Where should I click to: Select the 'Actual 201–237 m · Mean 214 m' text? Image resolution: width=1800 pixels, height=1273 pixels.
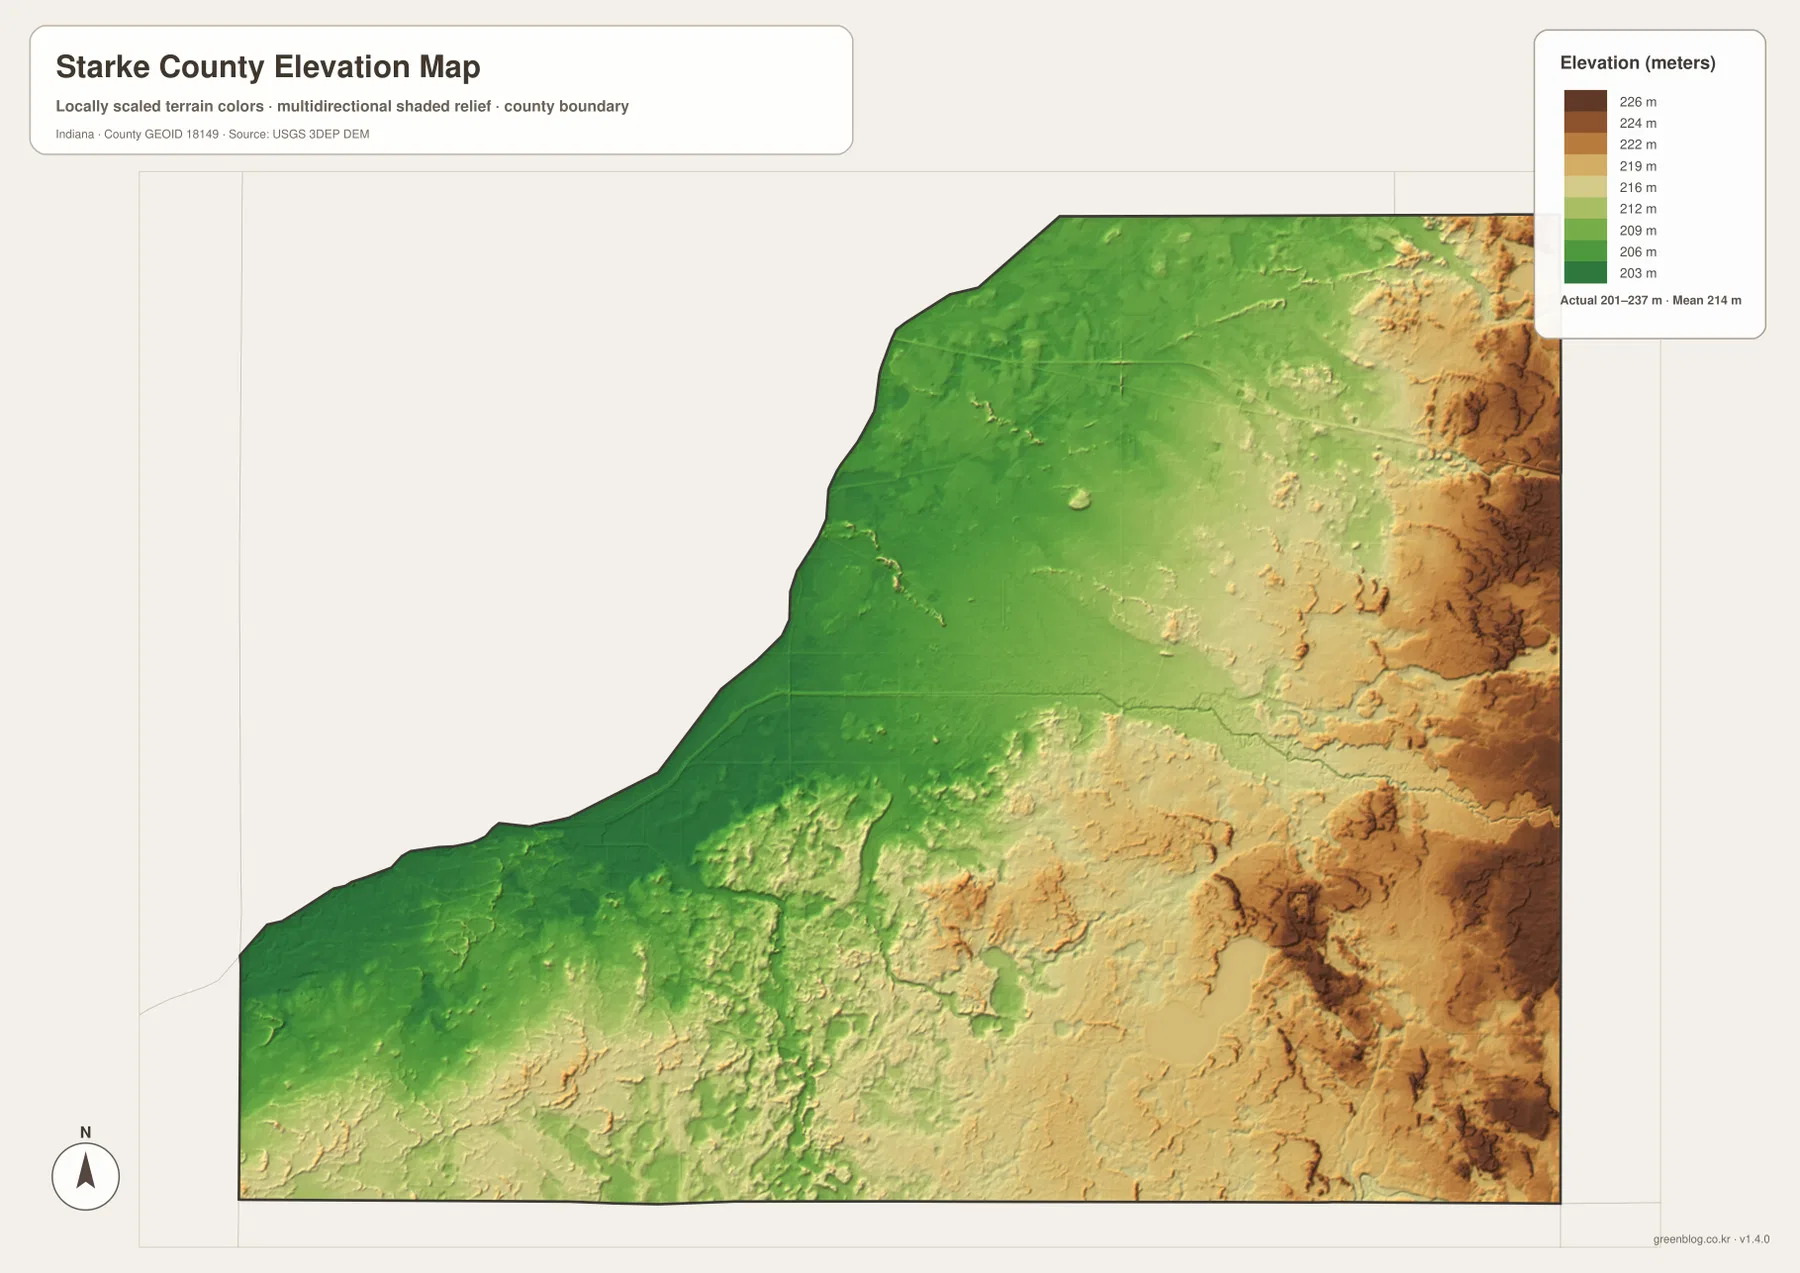pos(1650,300)
